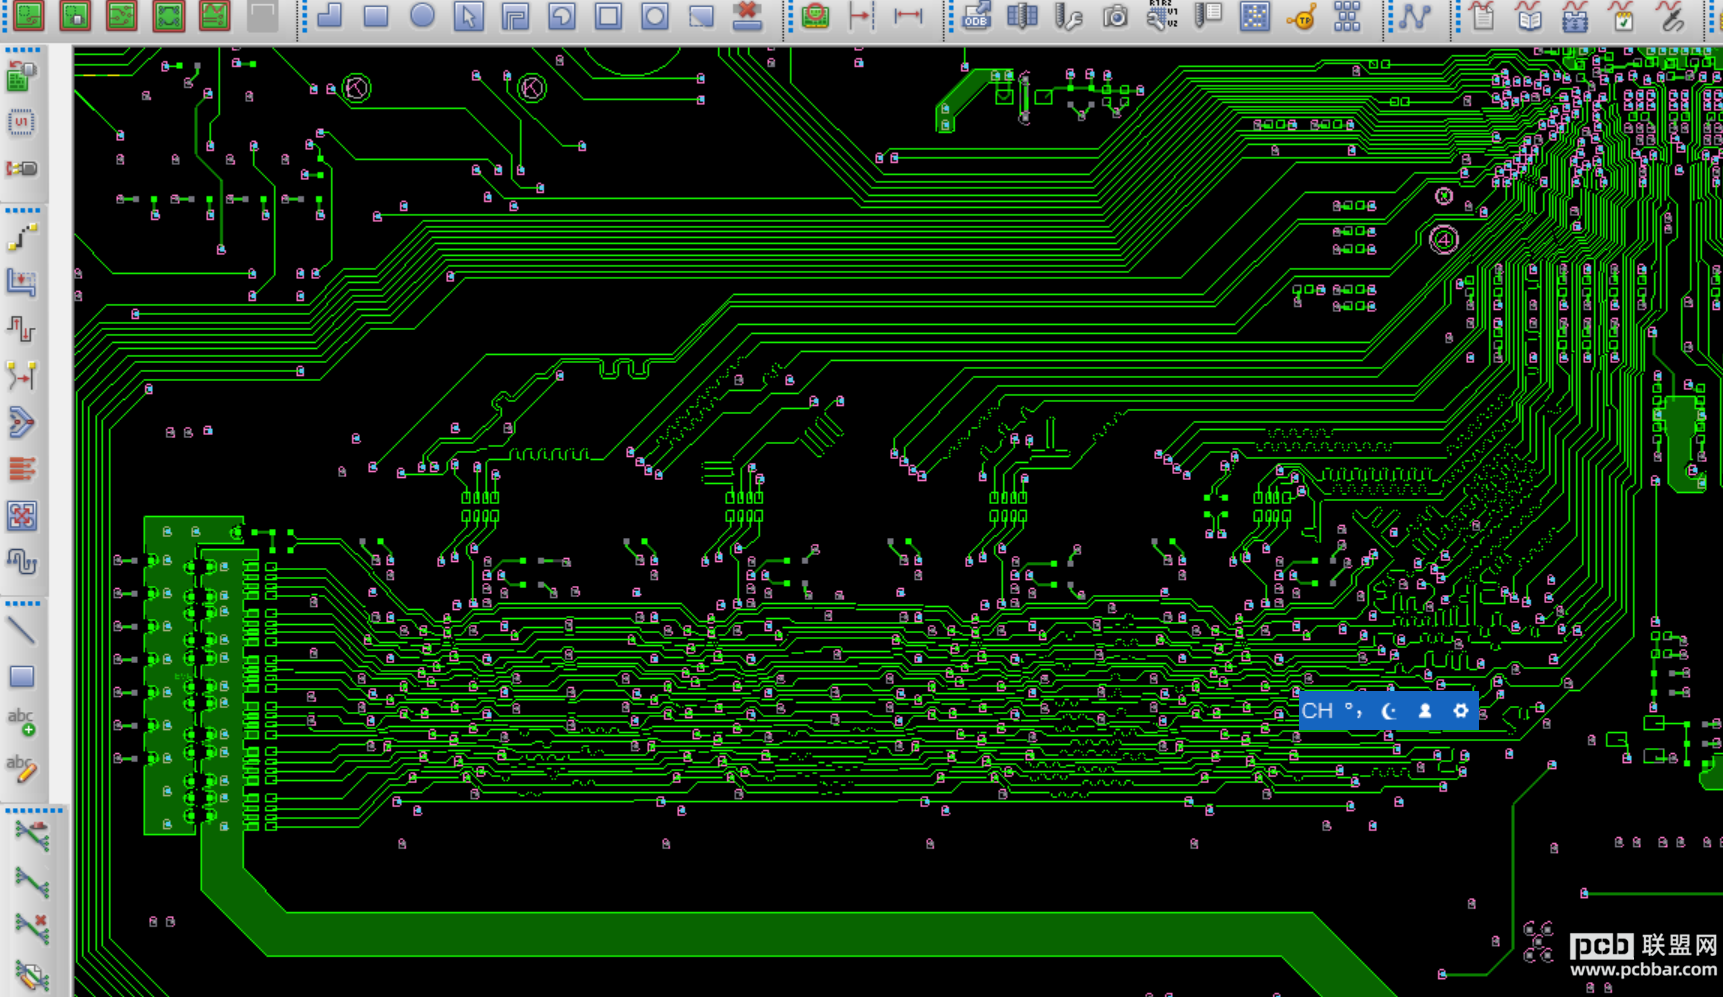Select the Slide tool in left sidebar

[x=22, y=283]
